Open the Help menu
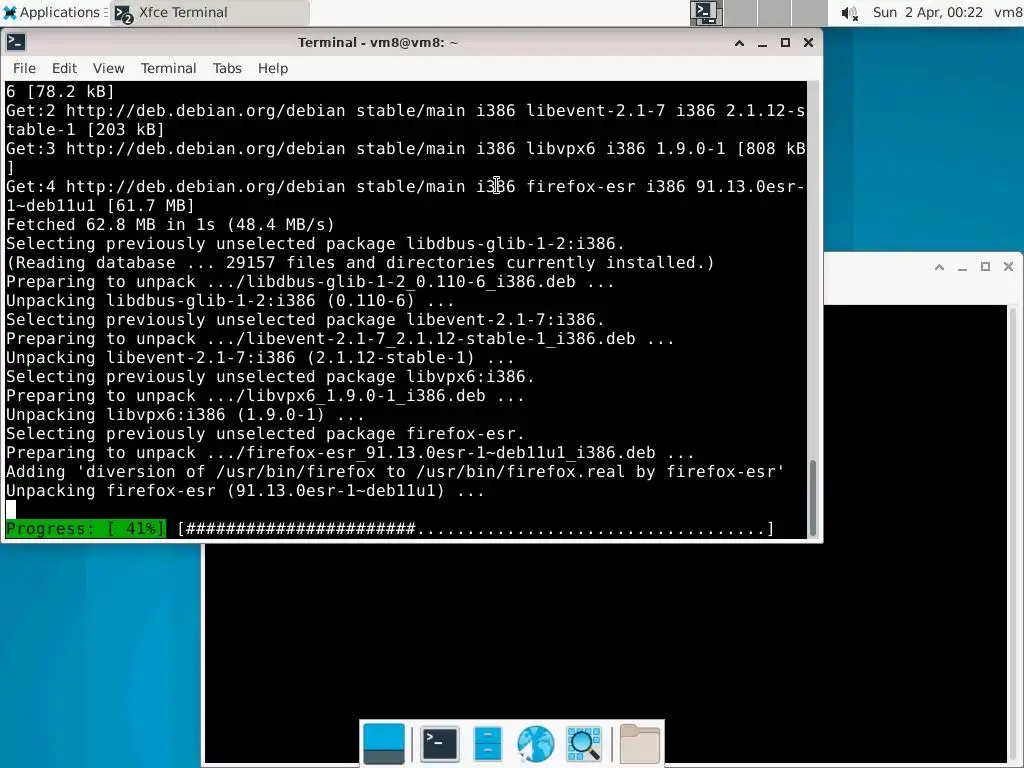 272,68
